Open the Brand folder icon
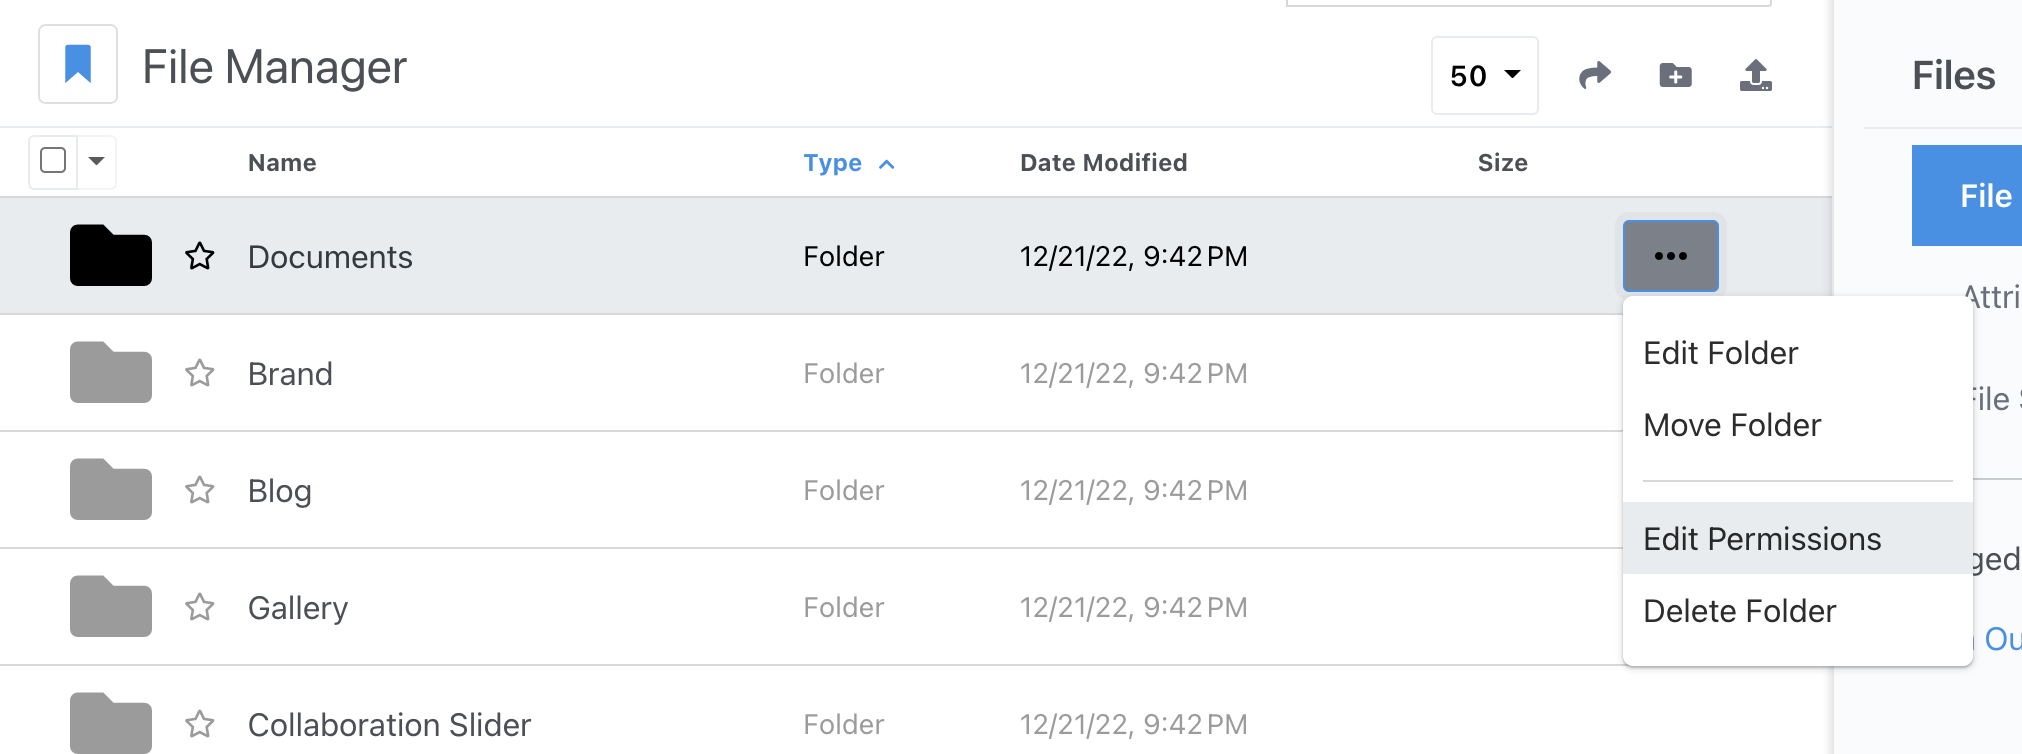The image size is (2022, 754). point(111,372)
